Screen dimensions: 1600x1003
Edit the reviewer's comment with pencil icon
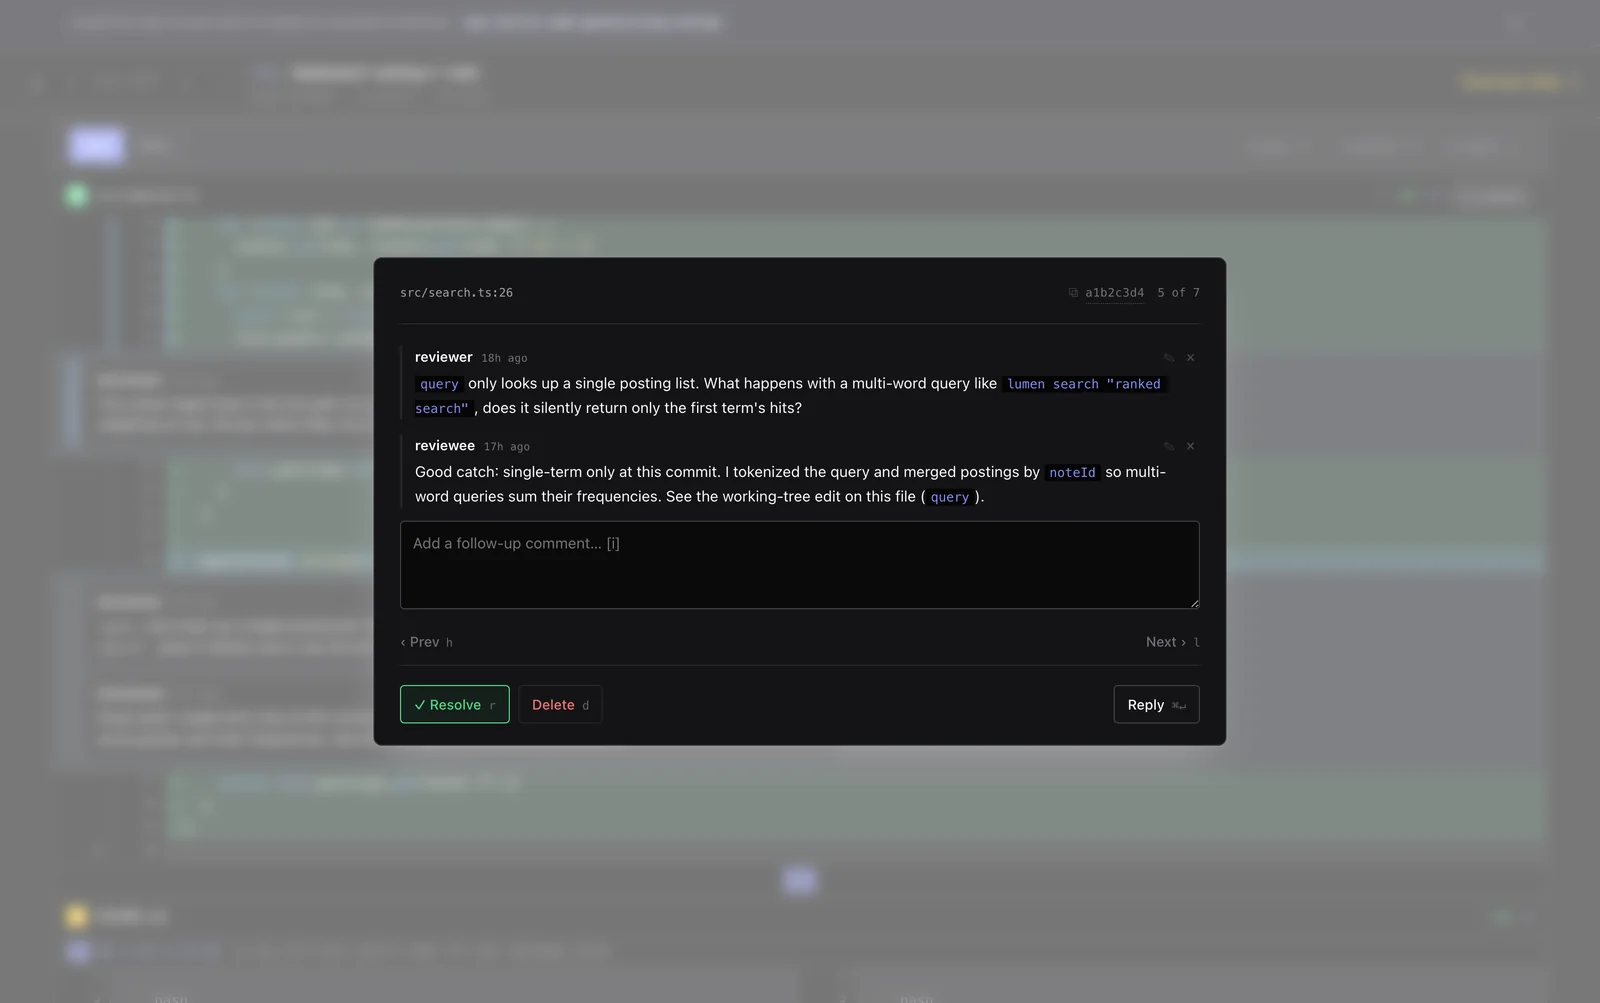click(x=1169, y=358)
